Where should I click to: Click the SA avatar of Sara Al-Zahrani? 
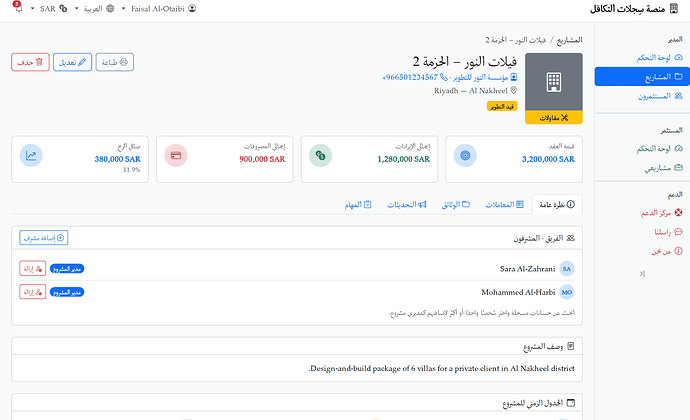(567, 269)
